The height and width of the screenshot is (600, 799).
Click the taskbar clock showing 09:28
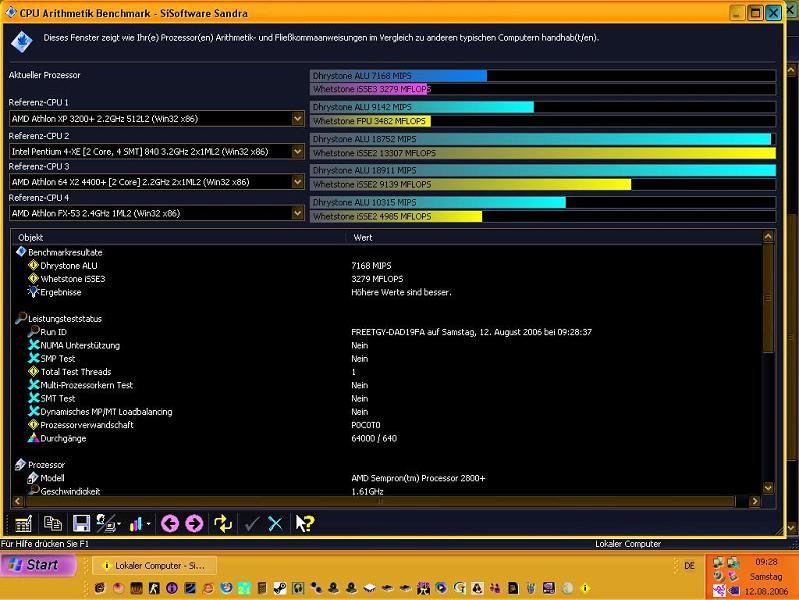(x=766, y=562)
